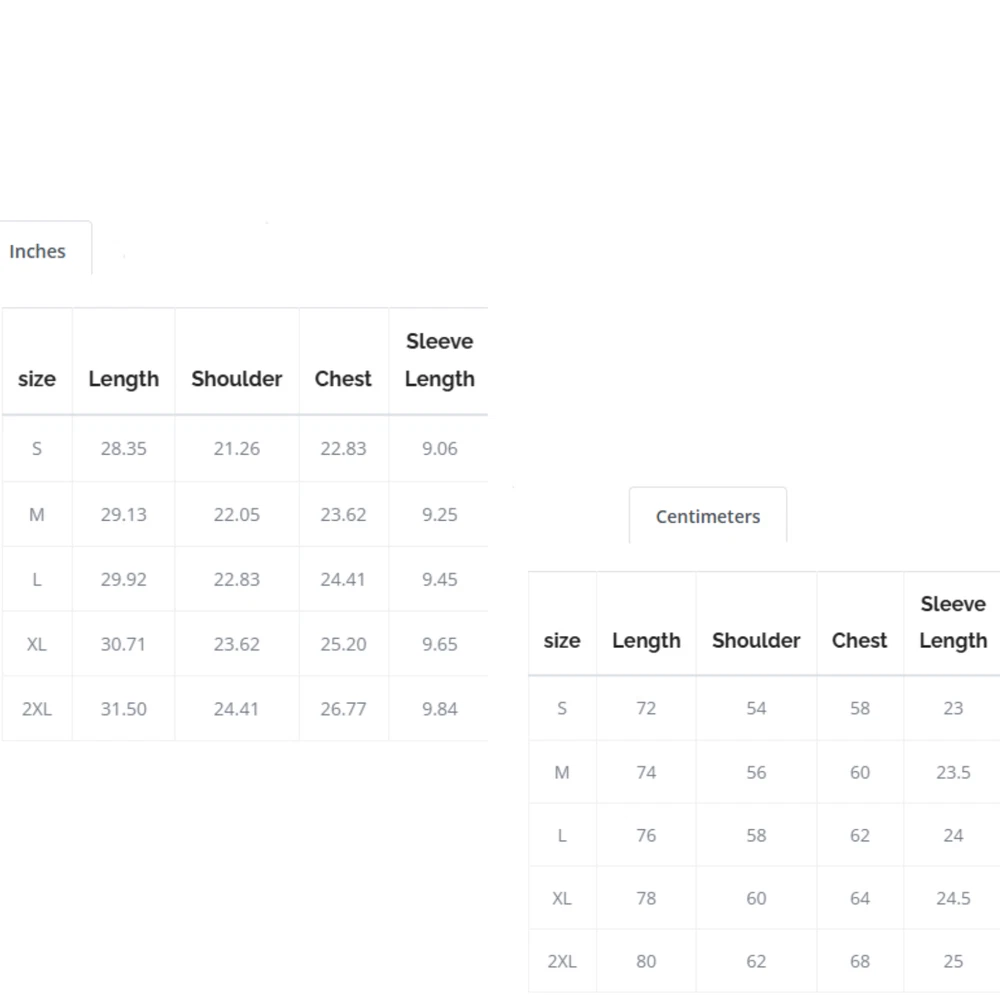Select the 68 chest value

(x=859, y=961)
